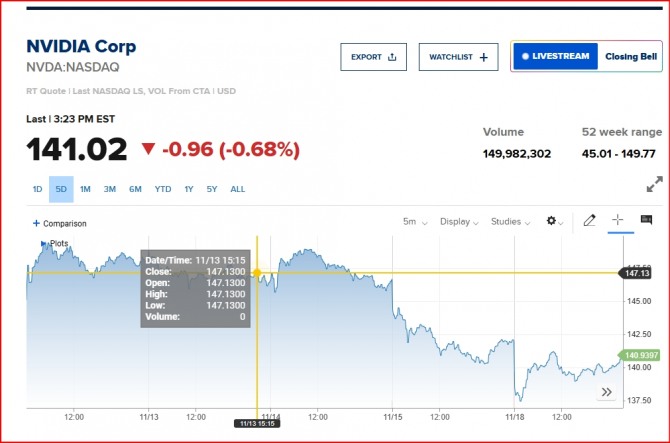Switch to the 1D range tab
The image size is (670, 443).
point(37,189)
